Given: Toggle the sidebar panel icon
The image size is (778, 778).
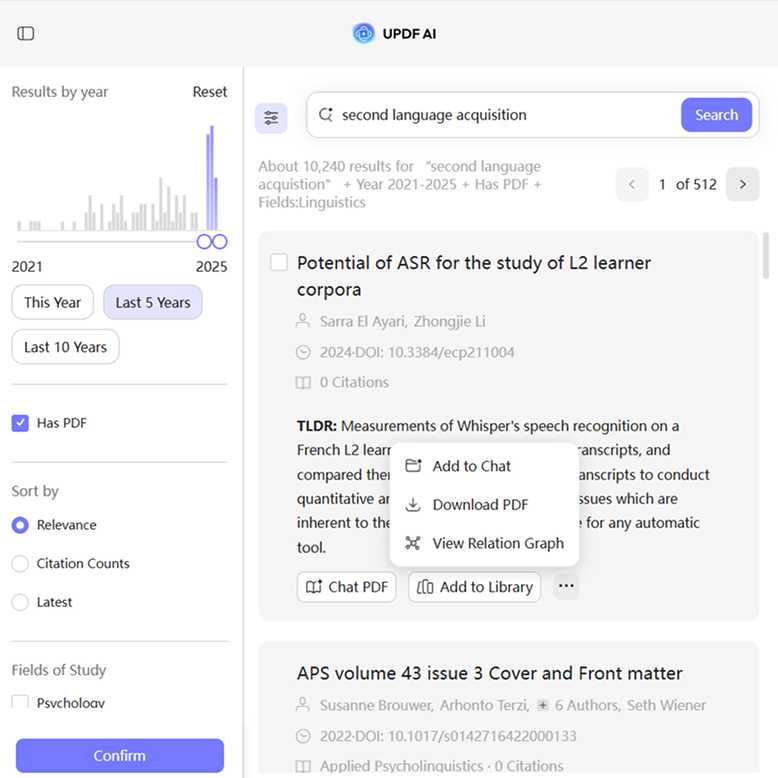Looking at the screenshot, I should tap(26, 34).
